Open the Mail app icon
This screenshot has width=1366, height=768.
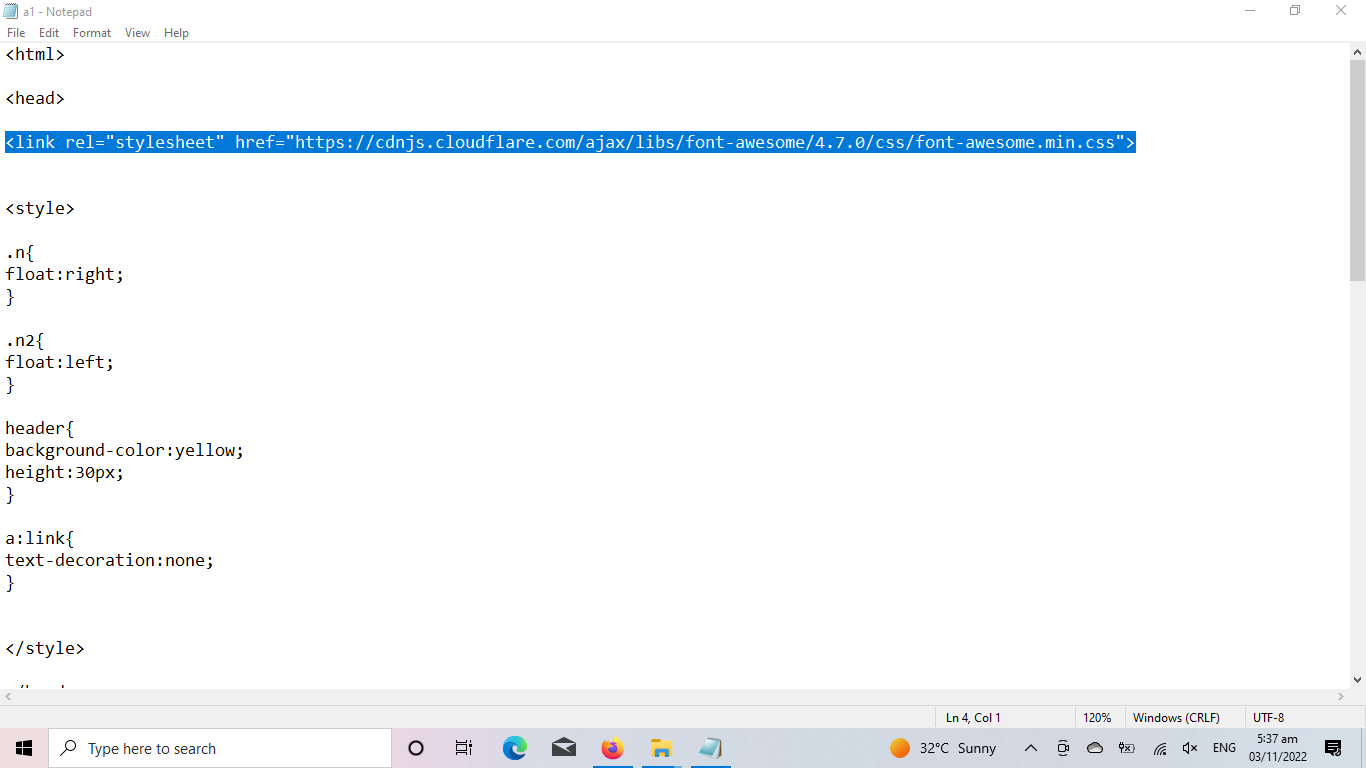(564, 748)
